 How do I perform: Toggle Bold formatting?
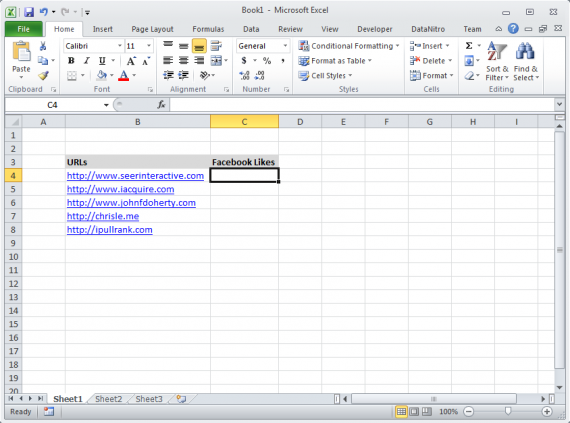point(71,61)
